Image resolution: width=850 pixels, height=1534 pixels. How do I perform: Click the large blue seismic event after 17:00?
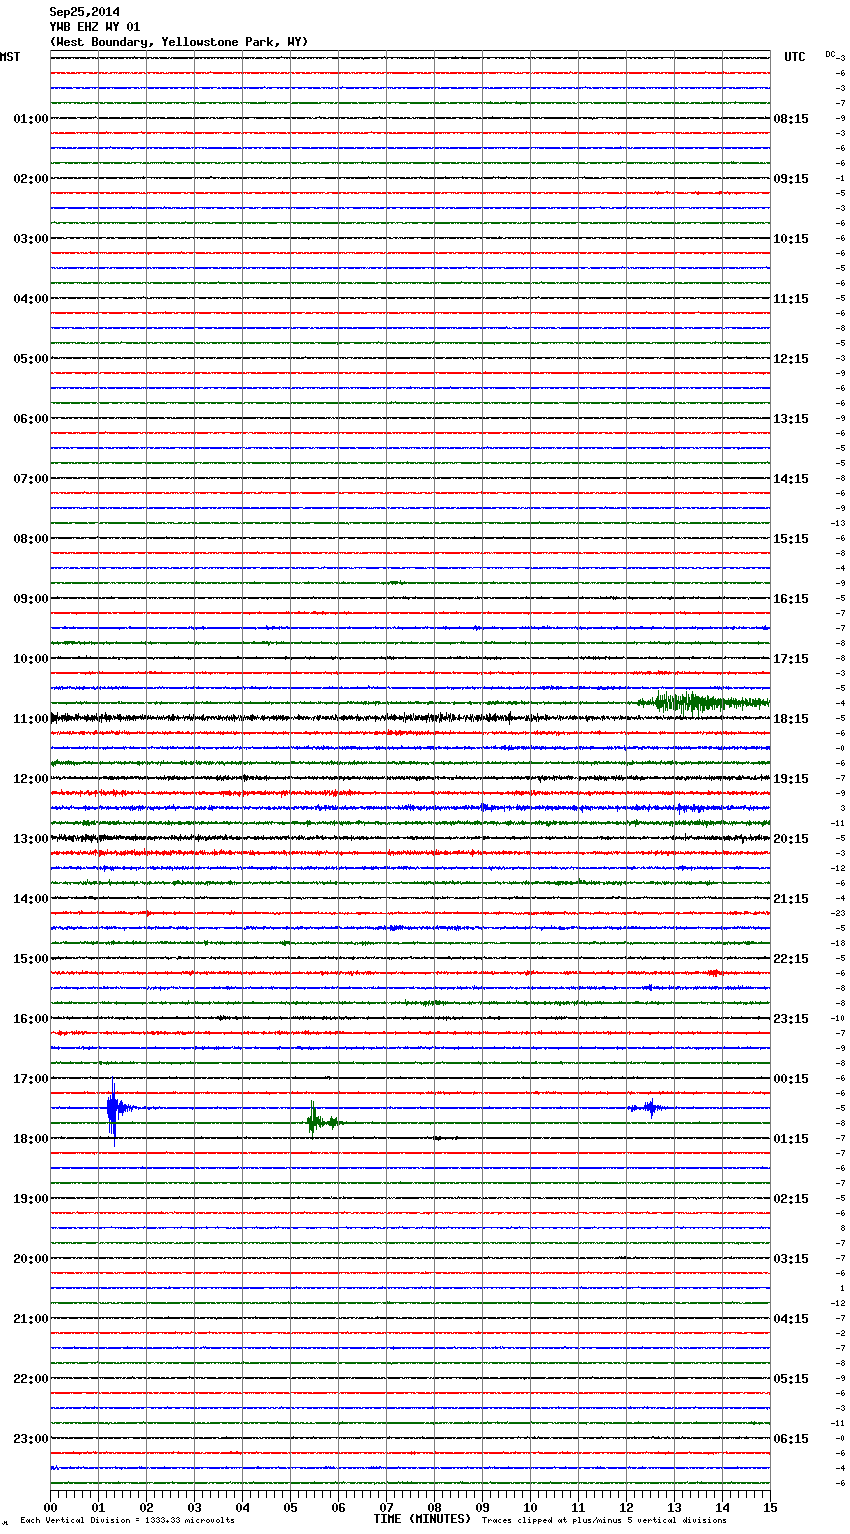[118, 1108]
